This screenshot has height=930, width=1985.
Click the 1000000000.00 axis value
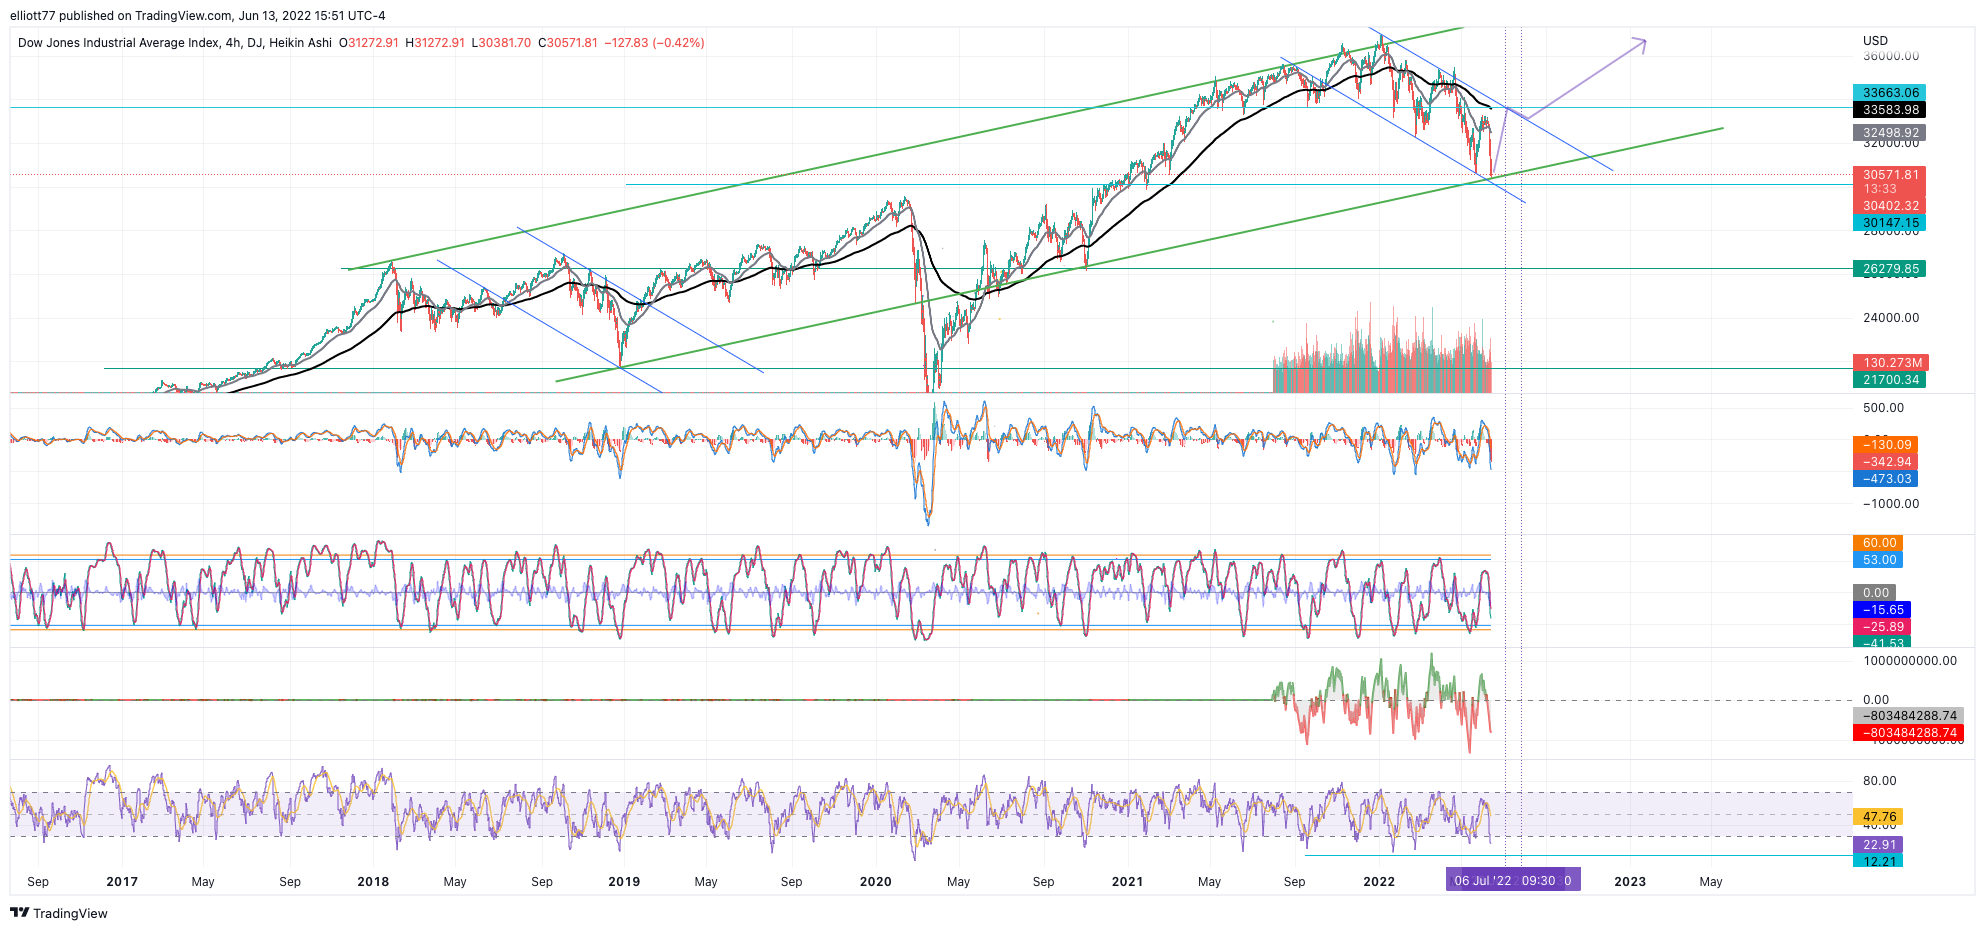click(x=1910, y=661)
